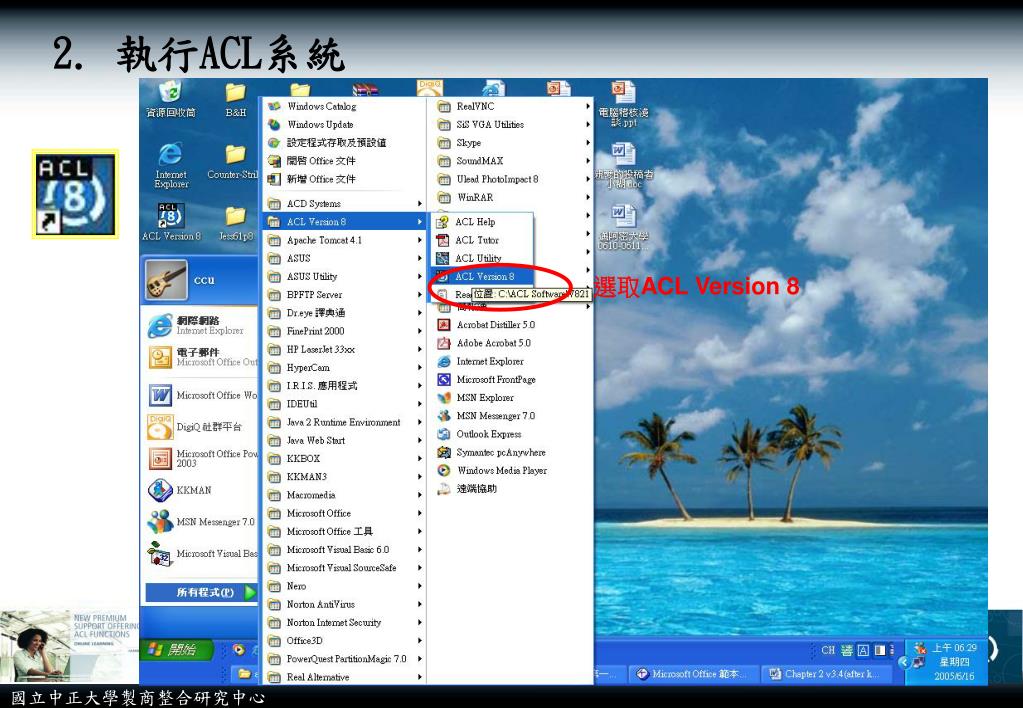Image resolution: width=1023 pixels, height=708 pixels.
Task: Select Windows Update in programs menu
Action: pos(344,124)
